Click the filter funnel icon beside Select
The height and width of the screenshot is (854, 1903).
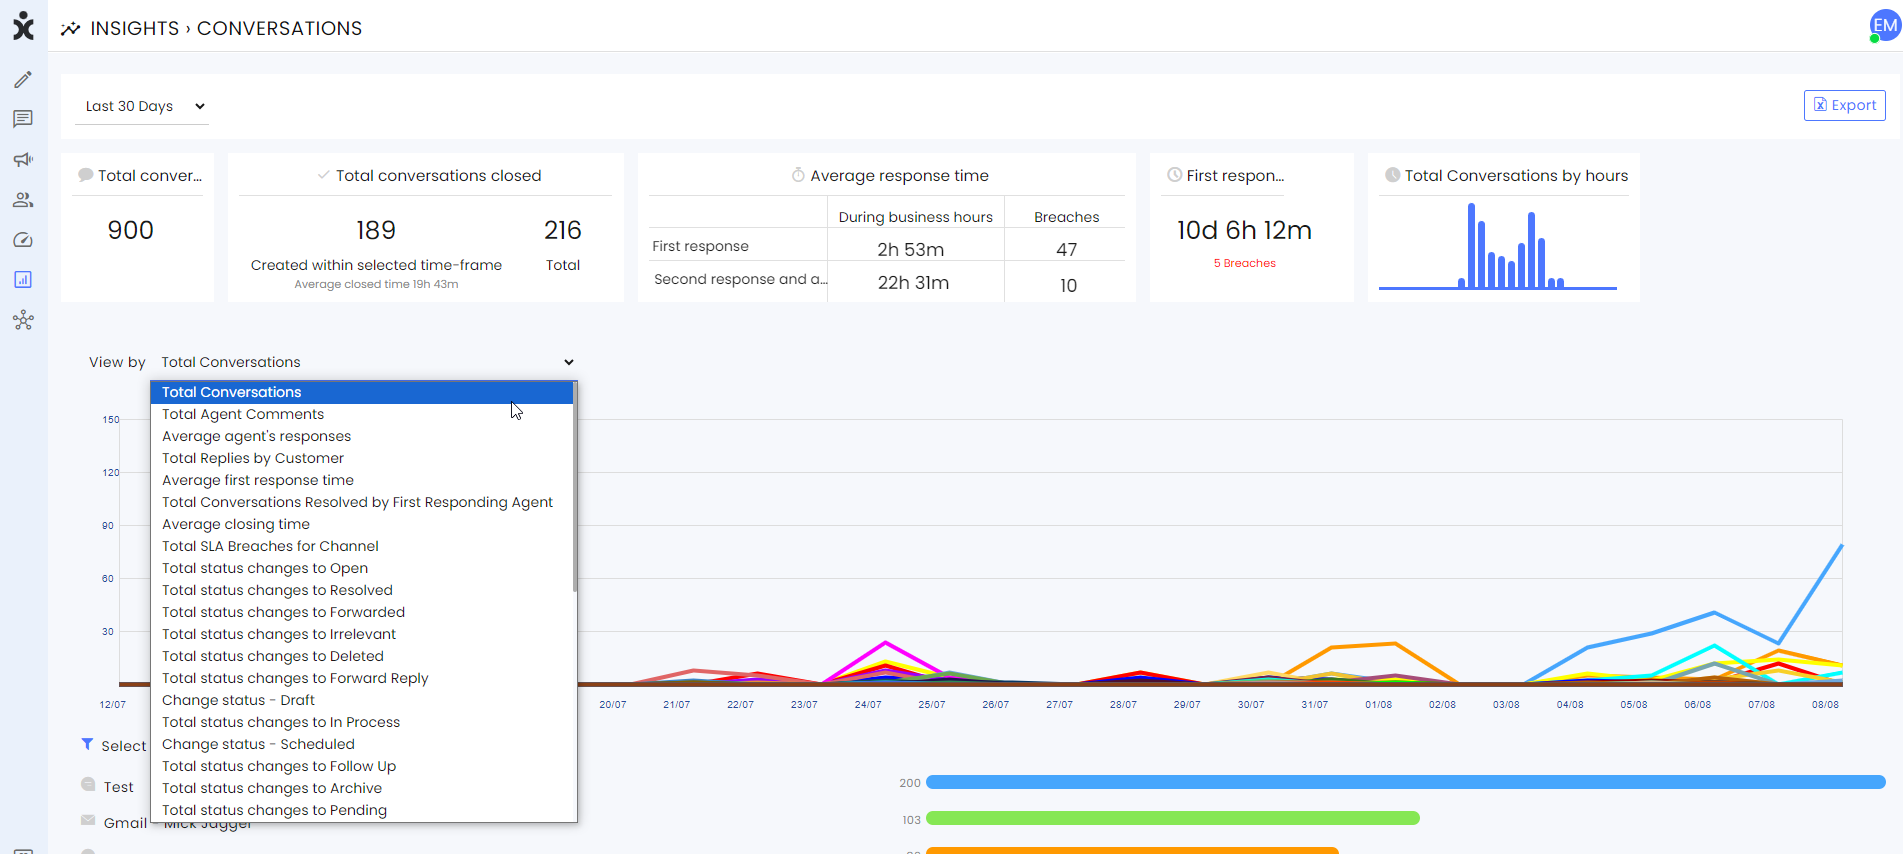click(x=87, y=744)
